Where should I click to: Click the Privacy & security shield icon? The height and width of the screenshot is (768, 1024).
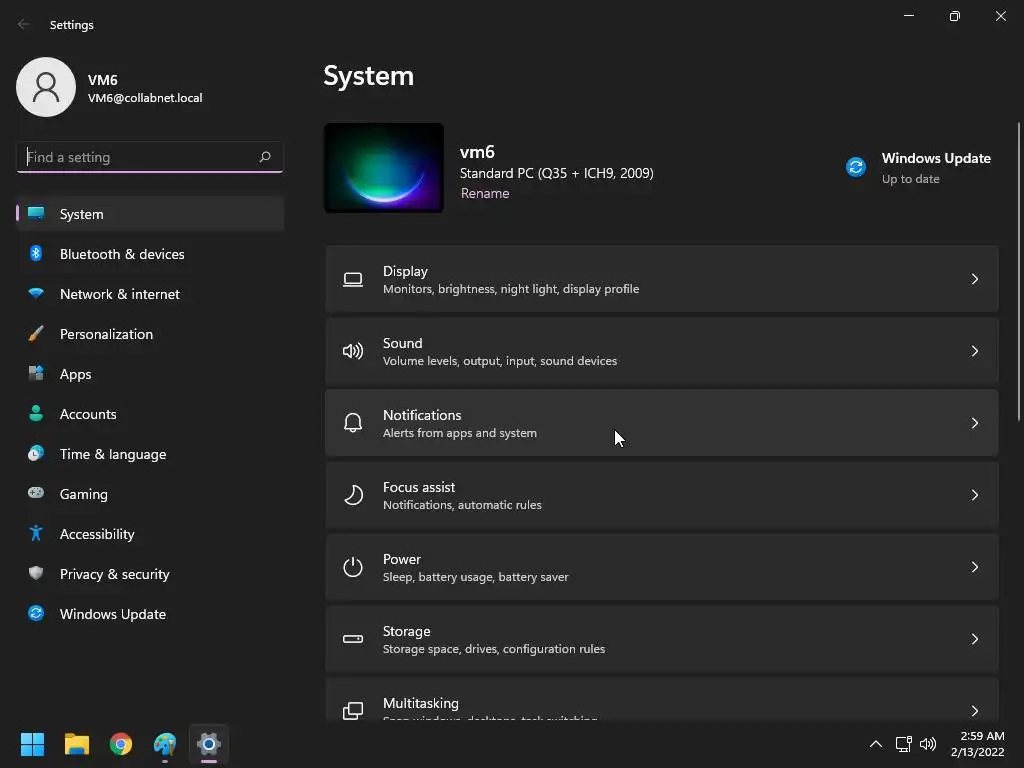pos(36,573)
